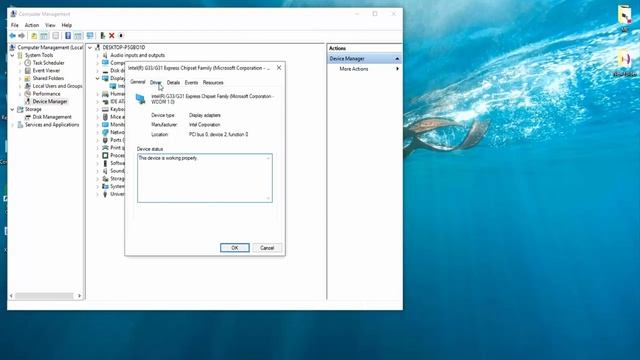Click the Device status box scroll-down arrow
This screenshot has width=640, height=360.
click(x=268, y=198)
